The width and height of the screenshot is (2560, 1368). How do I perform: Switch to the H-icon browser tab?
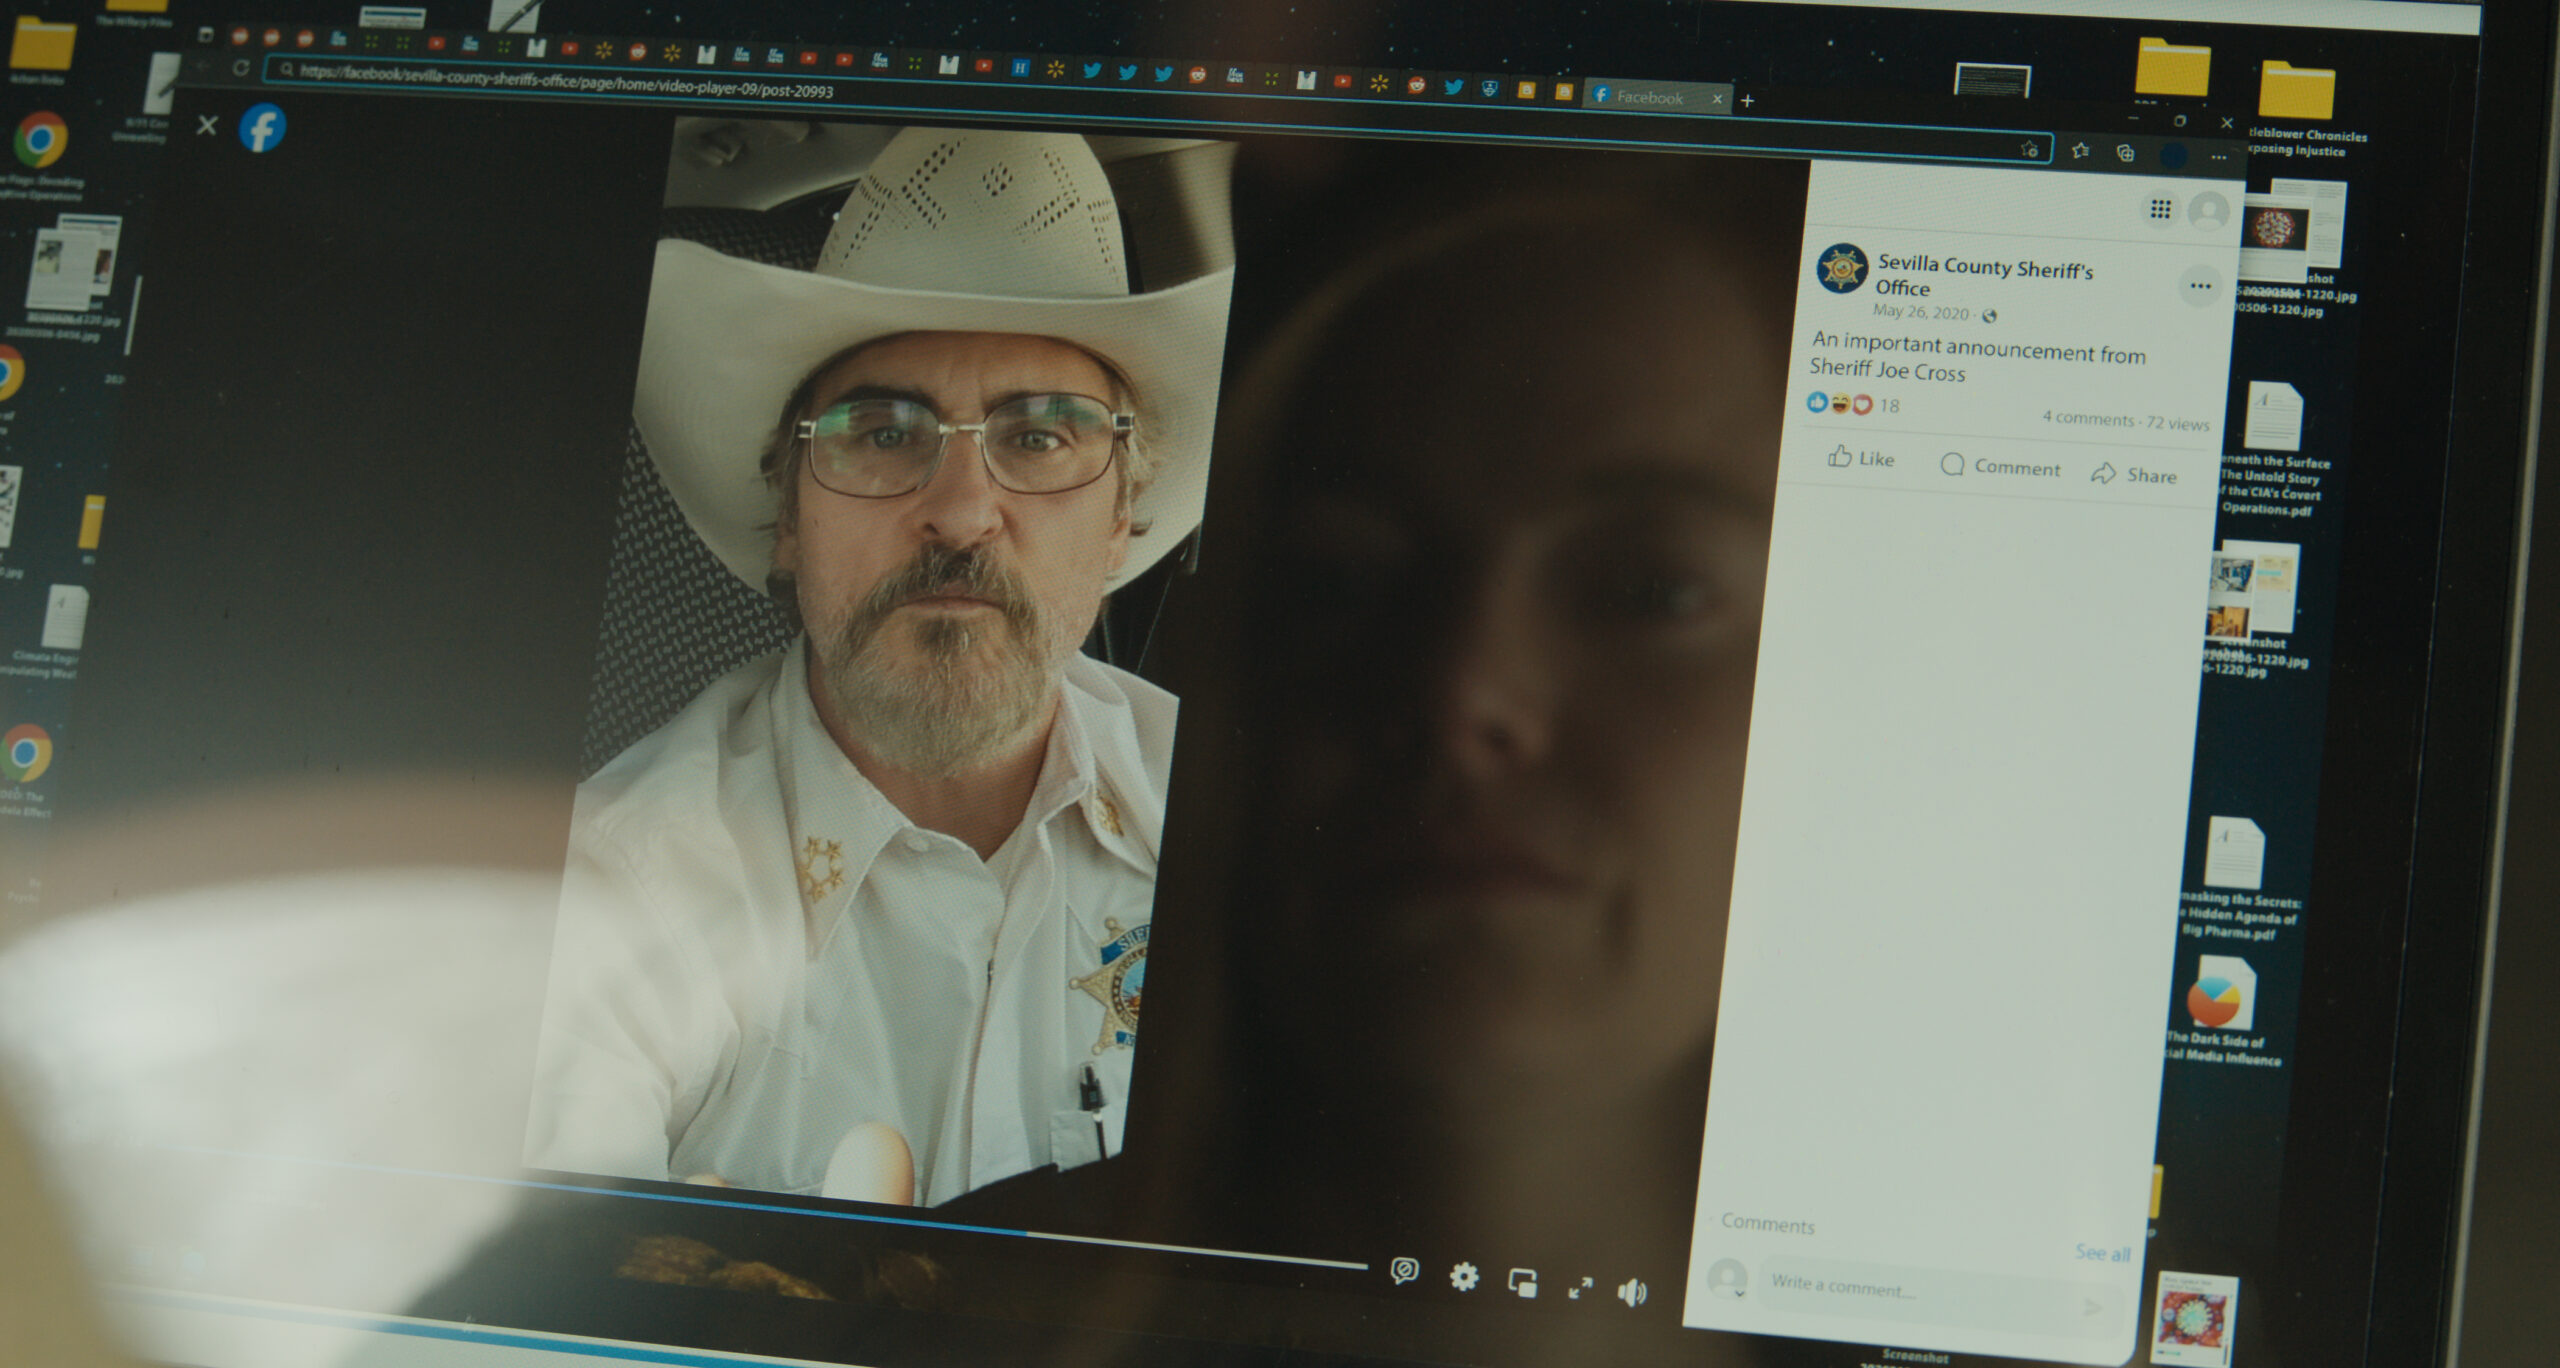(1020, 68)
